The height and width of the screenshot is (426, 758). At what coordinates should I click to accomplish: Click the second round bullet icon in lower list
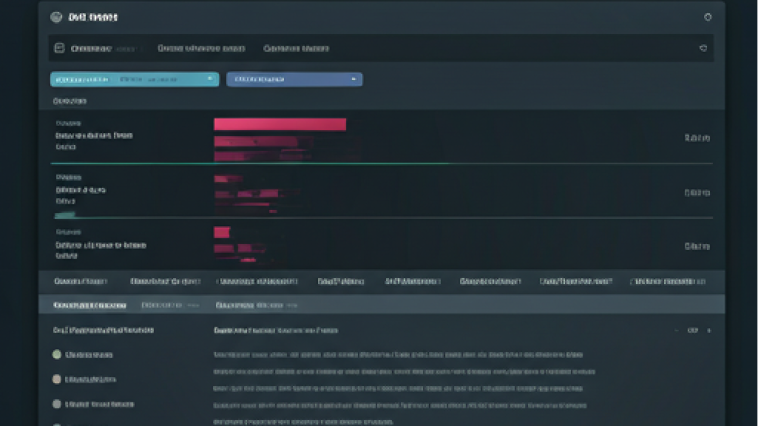click(57, 379)
